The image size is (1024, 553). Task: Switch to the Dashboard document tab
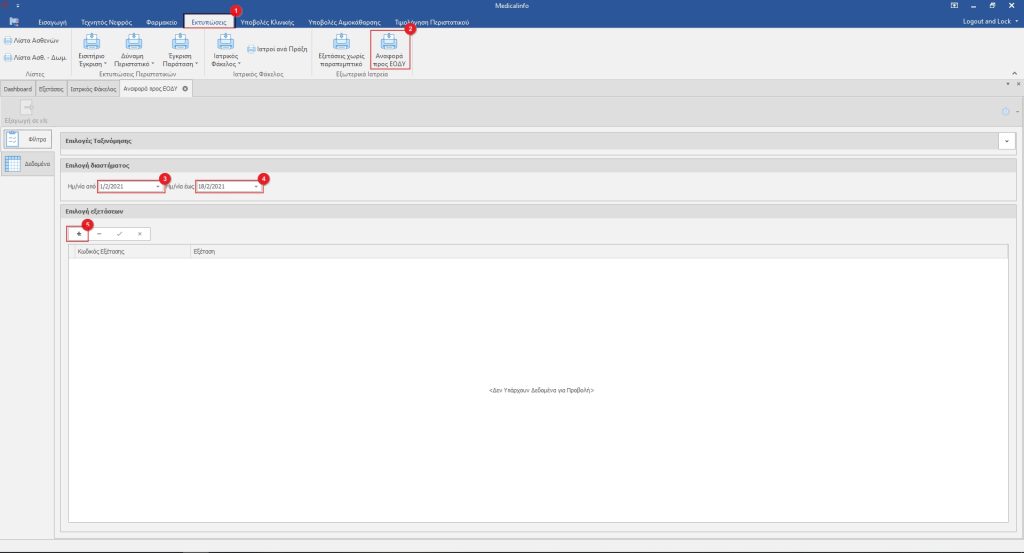click(17, 89)
